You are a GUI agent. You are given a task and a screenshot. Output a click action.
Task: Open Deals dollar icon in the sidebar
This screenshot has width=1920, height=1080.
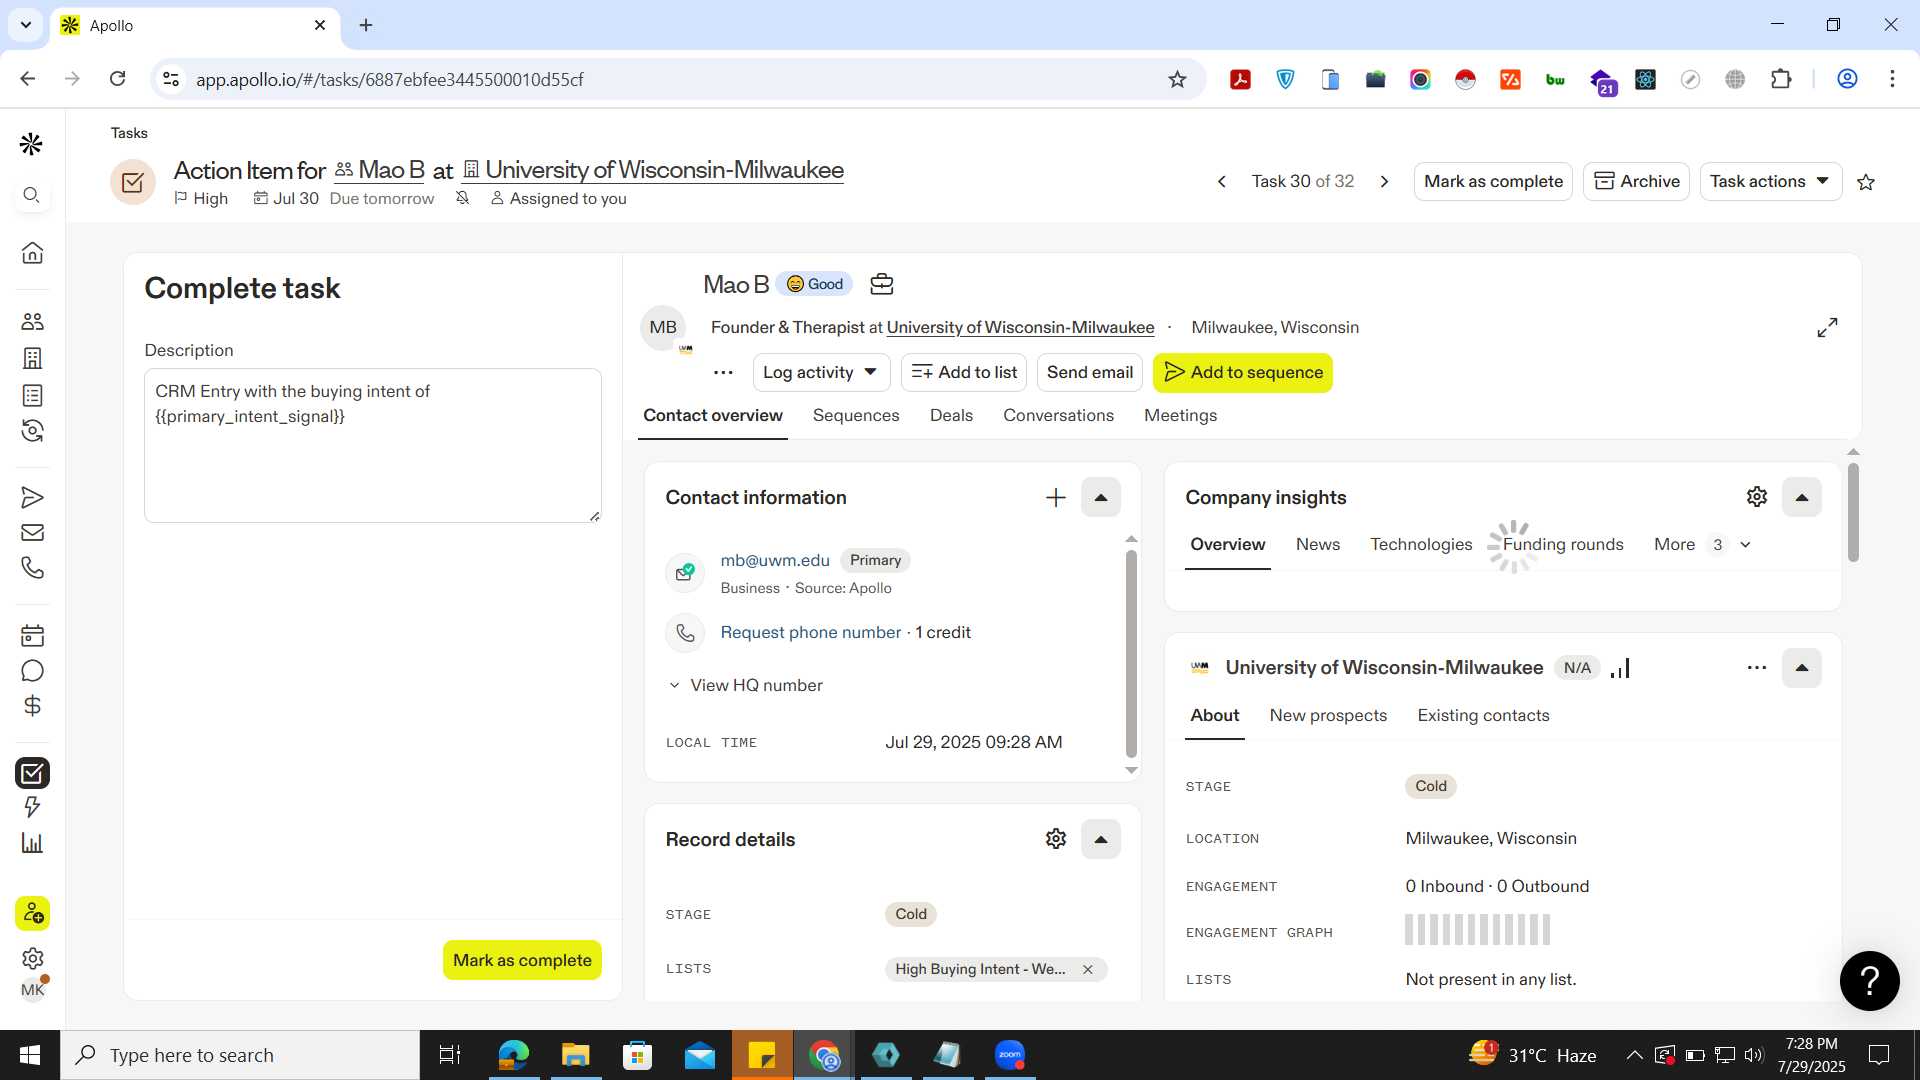[x=32, y=706]
